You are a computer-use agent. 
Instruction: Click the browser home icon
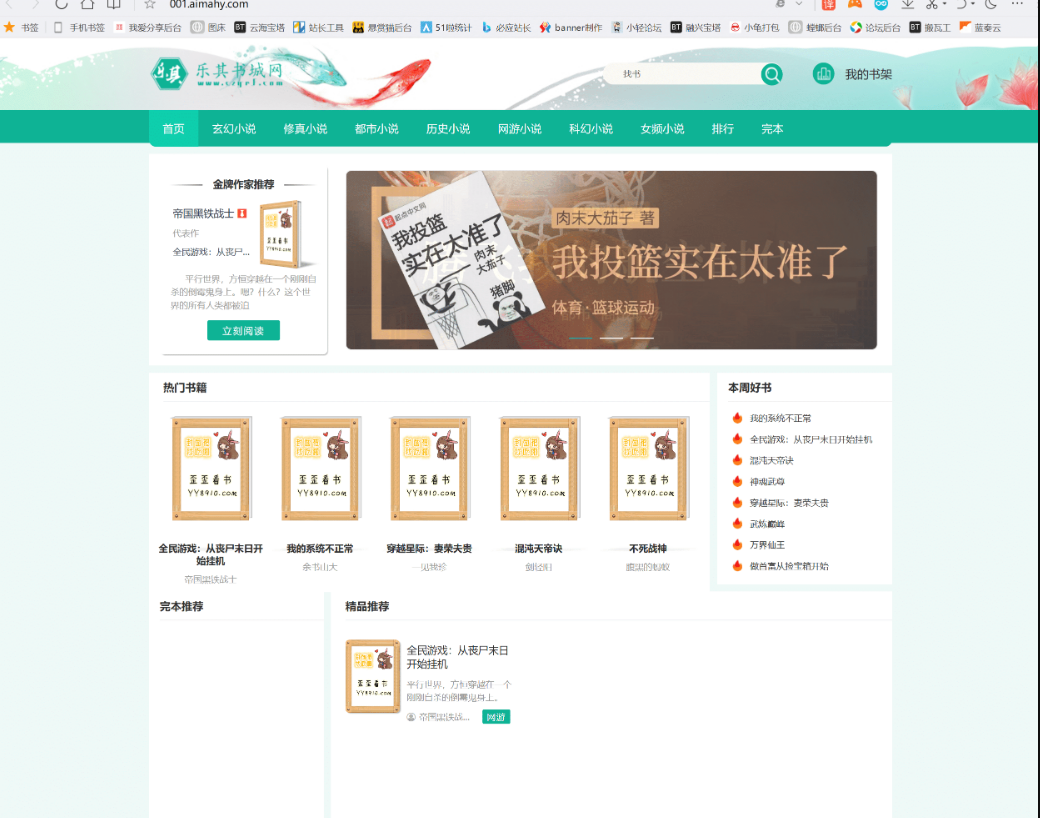point(88,4)
